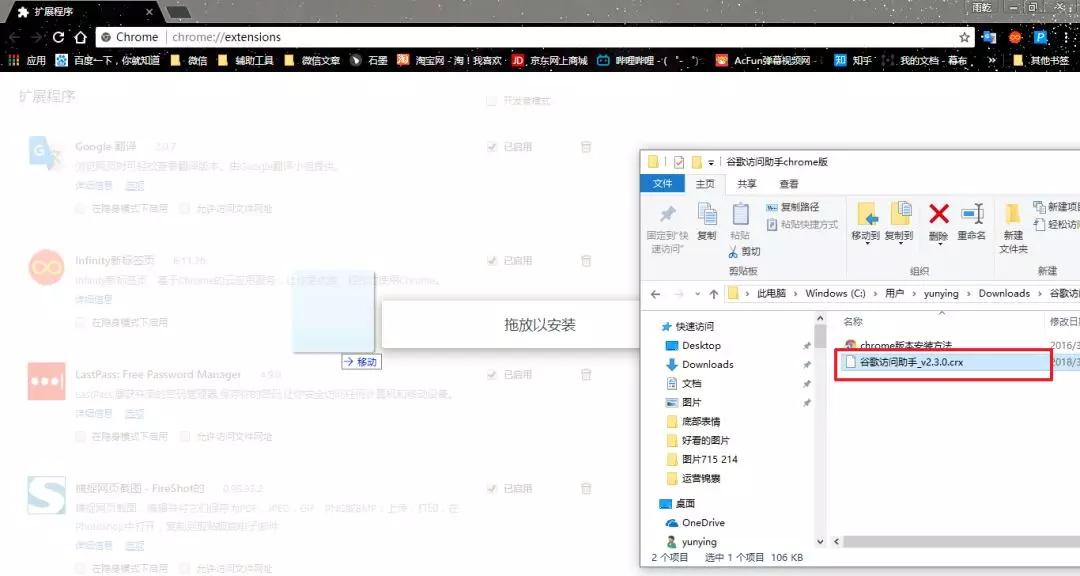Remove Infinity新标签页 via its trash icon
The width and height of the screenshot is (1080, 576).
click(x=586, y=260)
